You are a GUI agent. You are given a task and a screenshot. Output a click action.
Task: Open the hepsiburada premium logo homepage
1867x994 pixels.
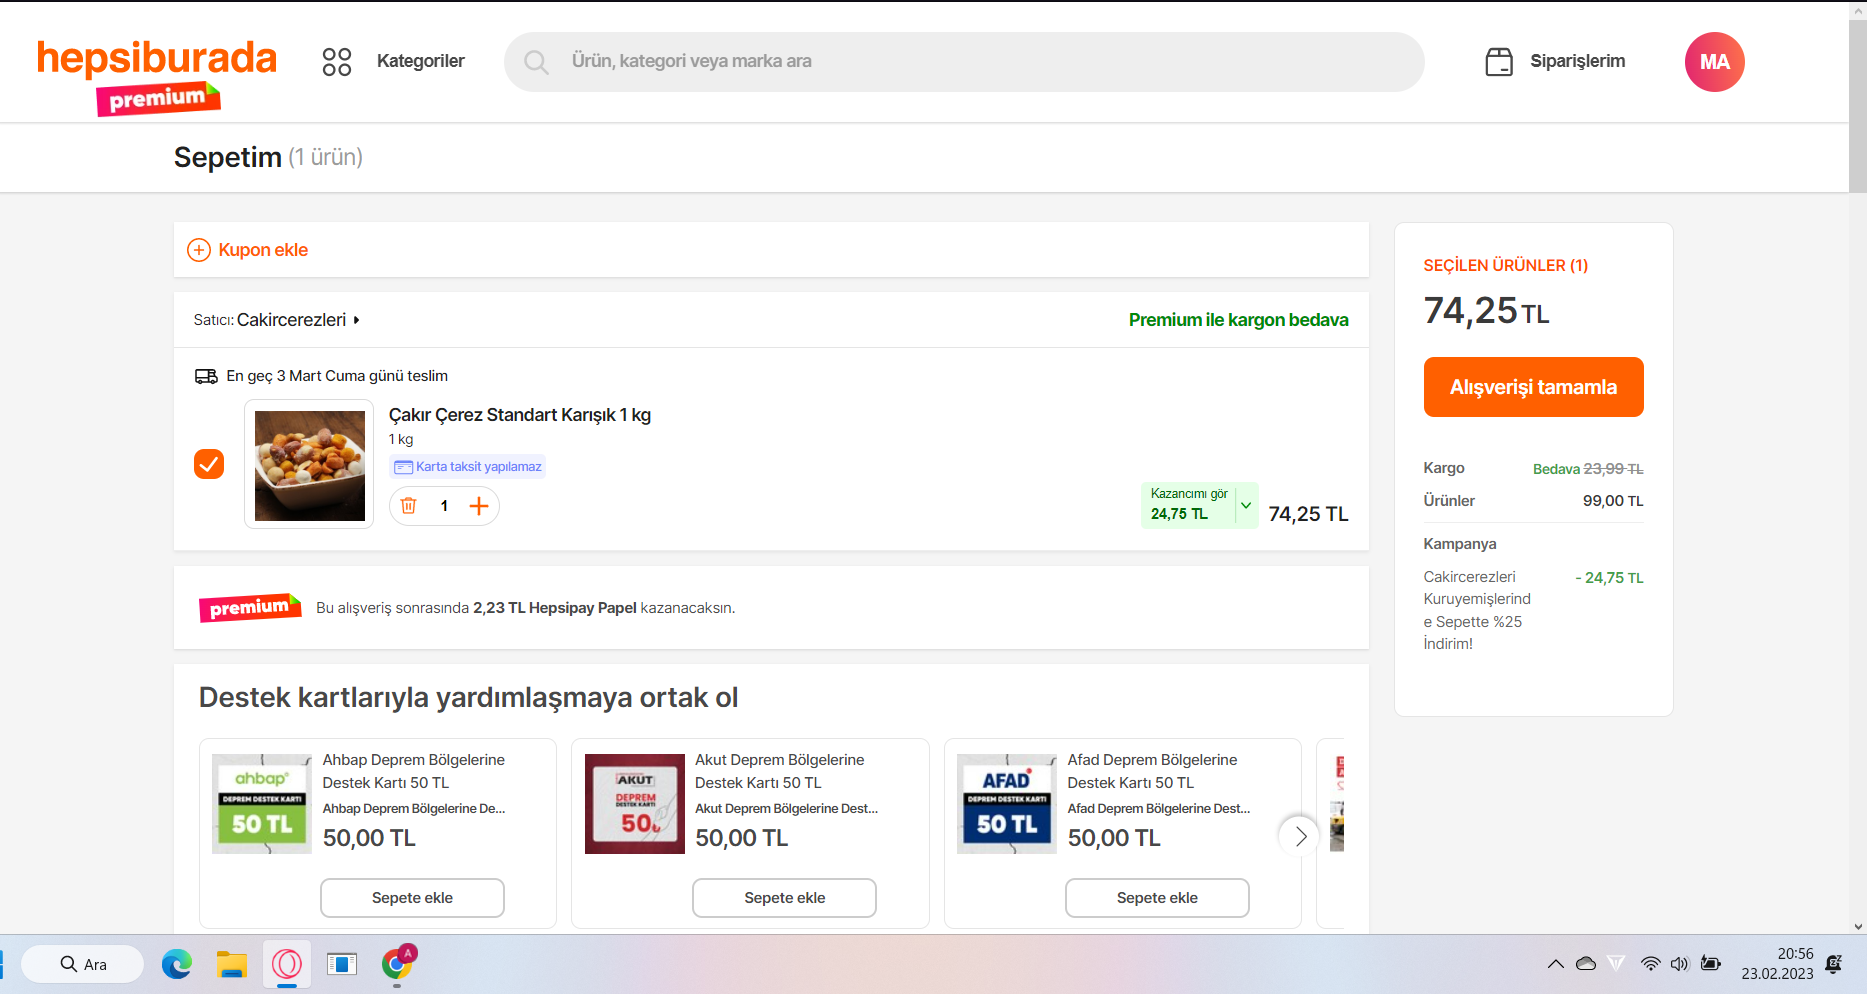pos(157,77)
